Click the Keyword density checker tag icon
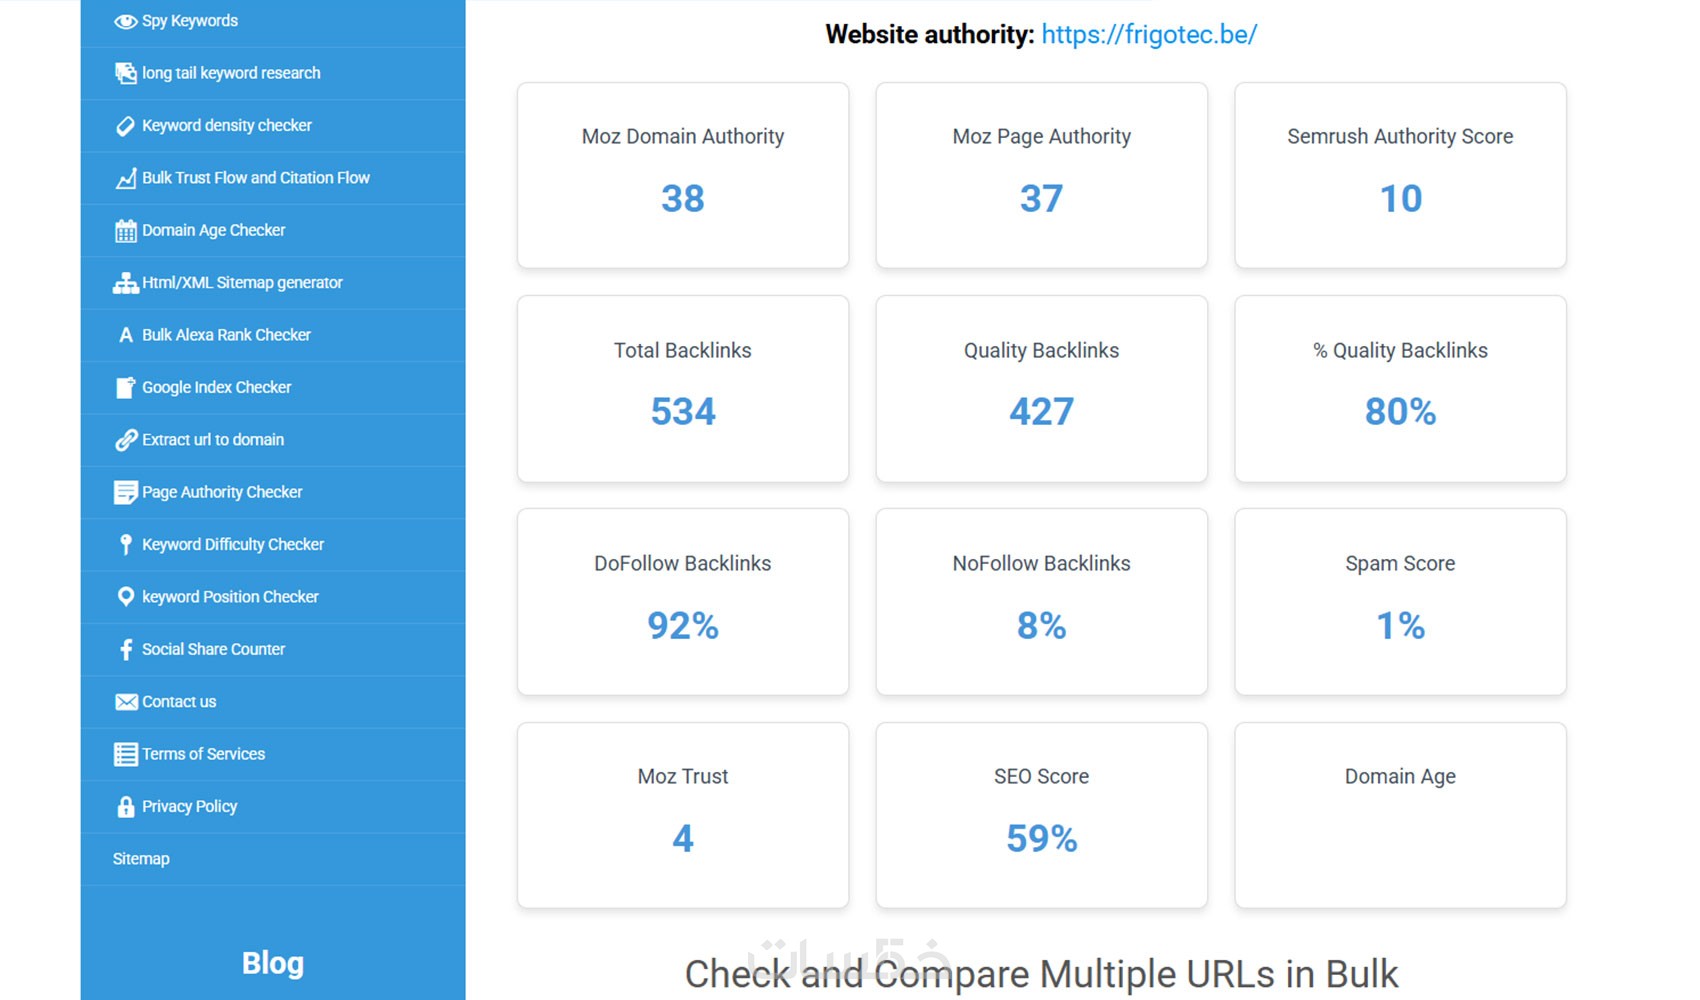 (x=125, y=126)
